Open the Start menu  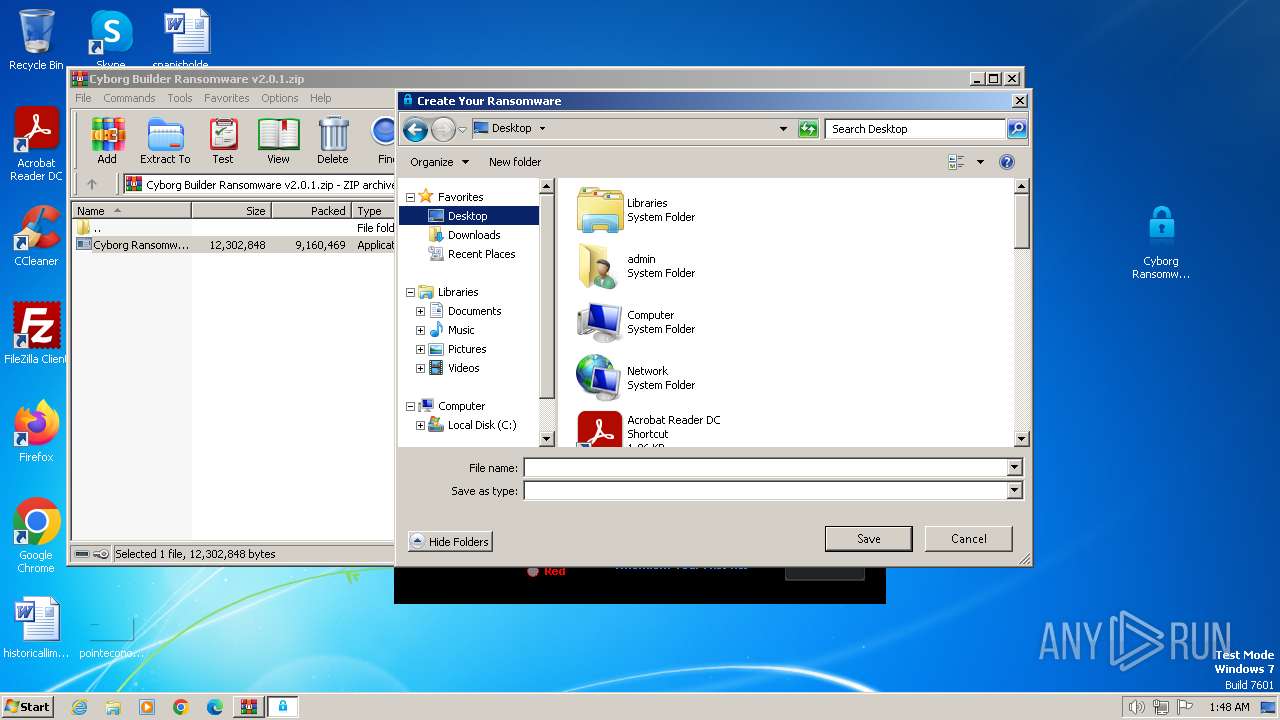pyautogui.click(x=27, y=706)
